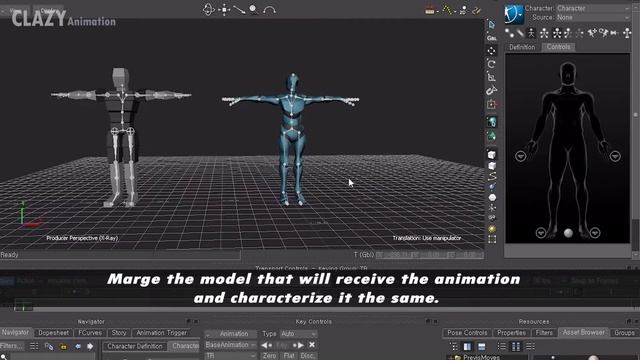Open the BaseAnimation layer dropdown

[x=231, y=345]
